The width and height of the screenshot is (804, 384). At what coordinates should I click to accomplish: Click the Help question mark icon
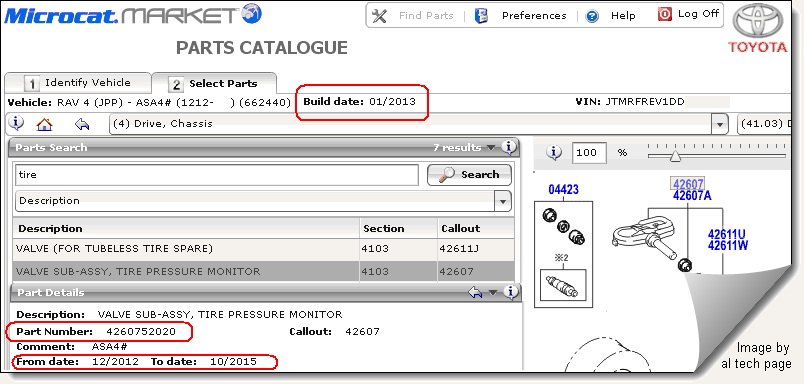[x=592, y=16]
